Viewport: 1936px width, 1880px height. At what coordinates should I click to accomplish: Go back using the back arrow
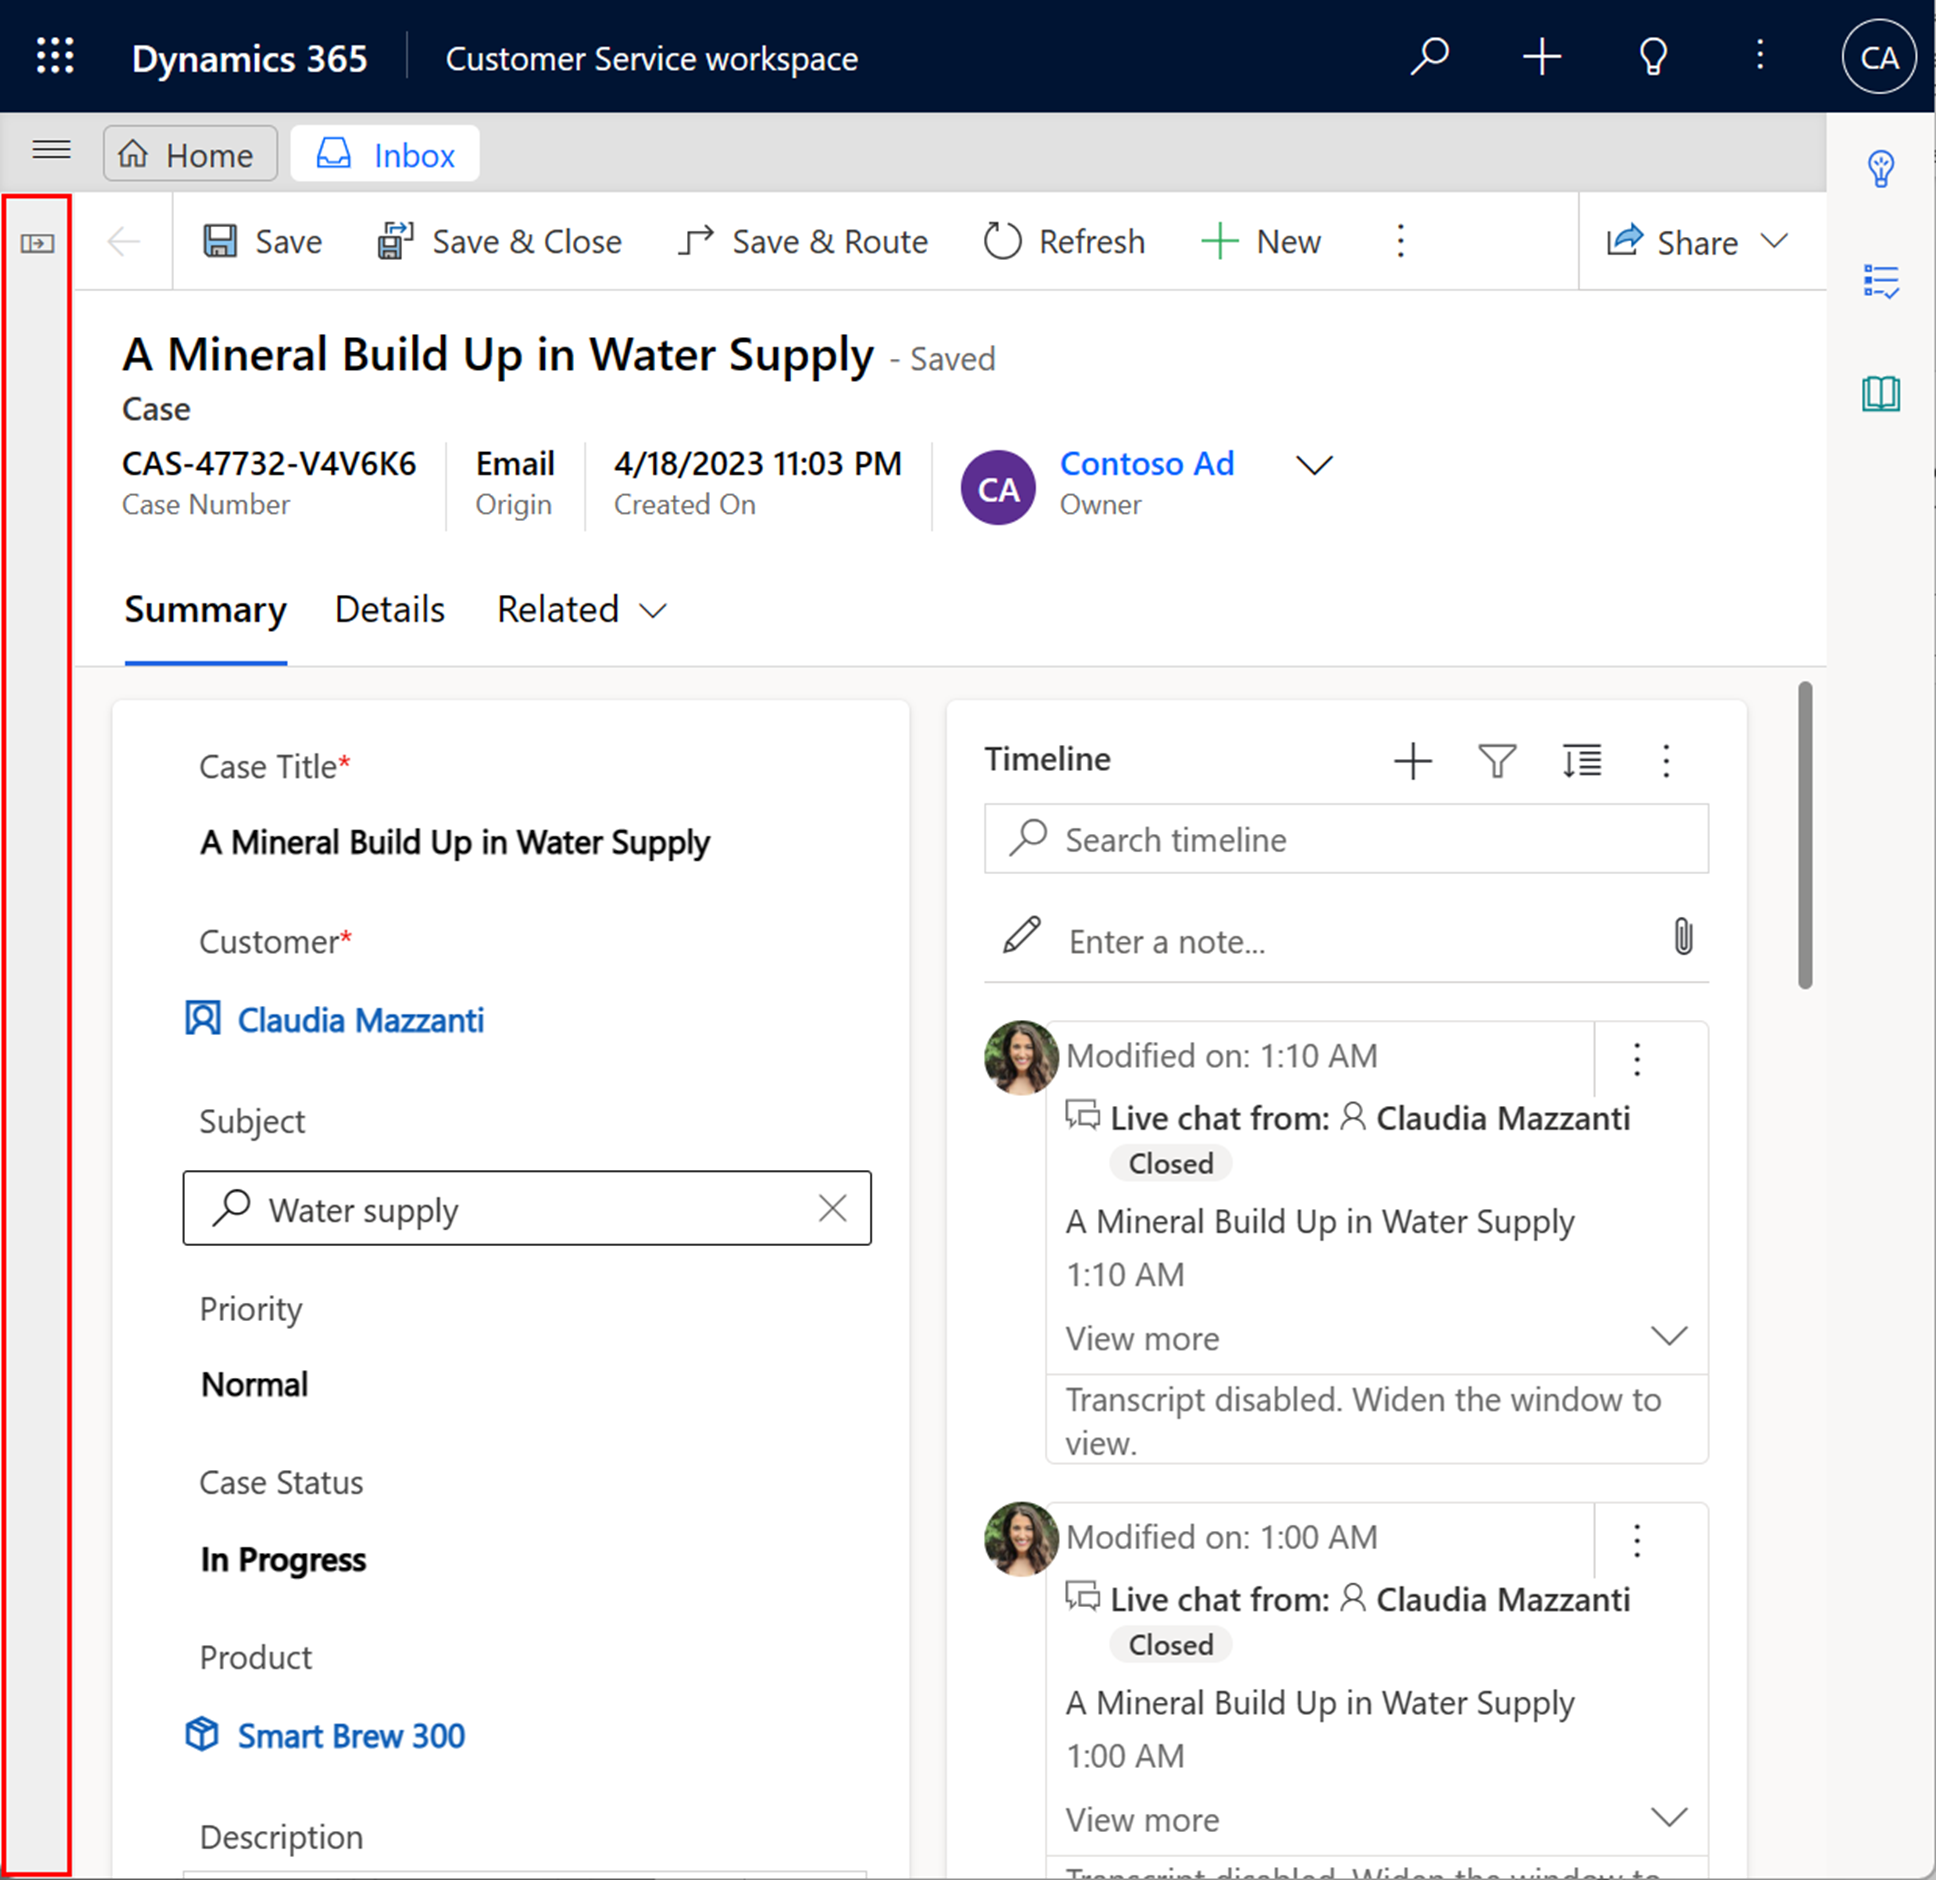[124, 241]
